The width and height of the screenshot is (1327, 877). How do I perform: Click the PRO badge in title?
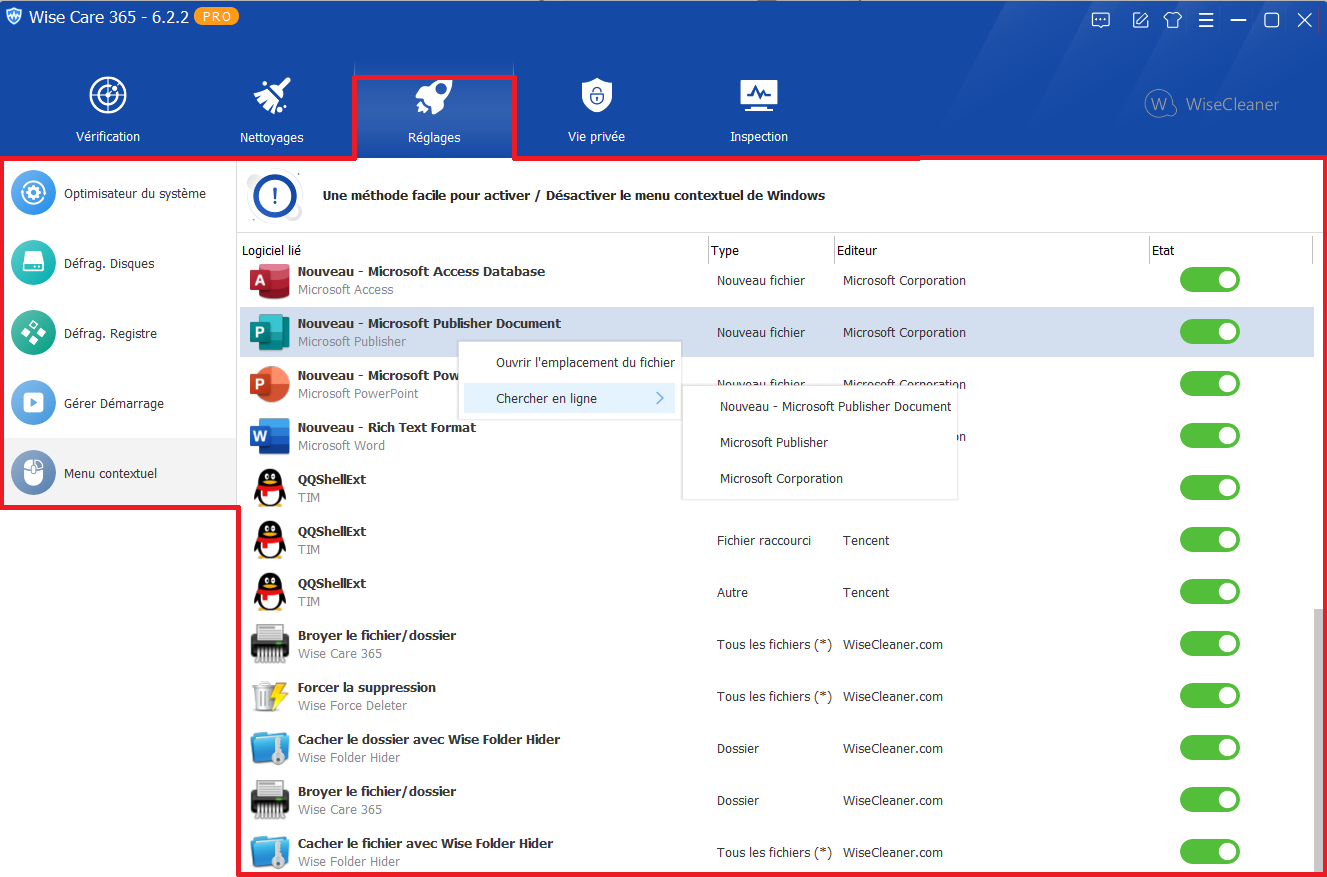pyautogui.click(x=216, y=17)
